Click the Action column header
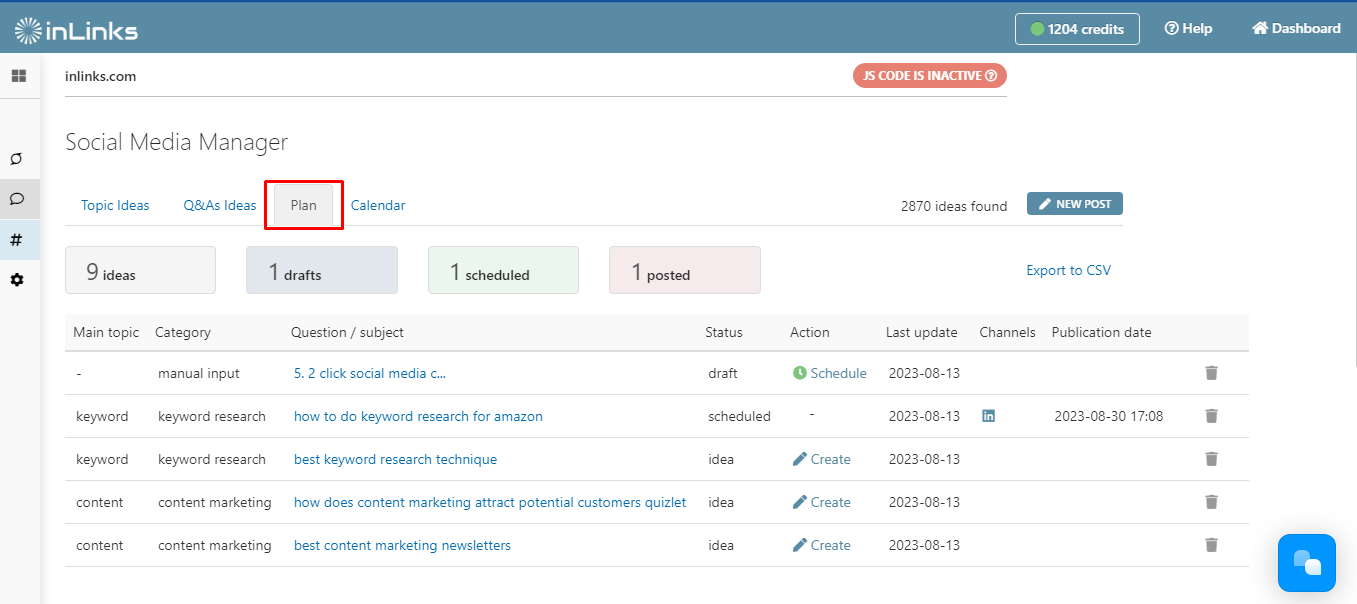The image size is (1357, 604). (x=810, y=332)
